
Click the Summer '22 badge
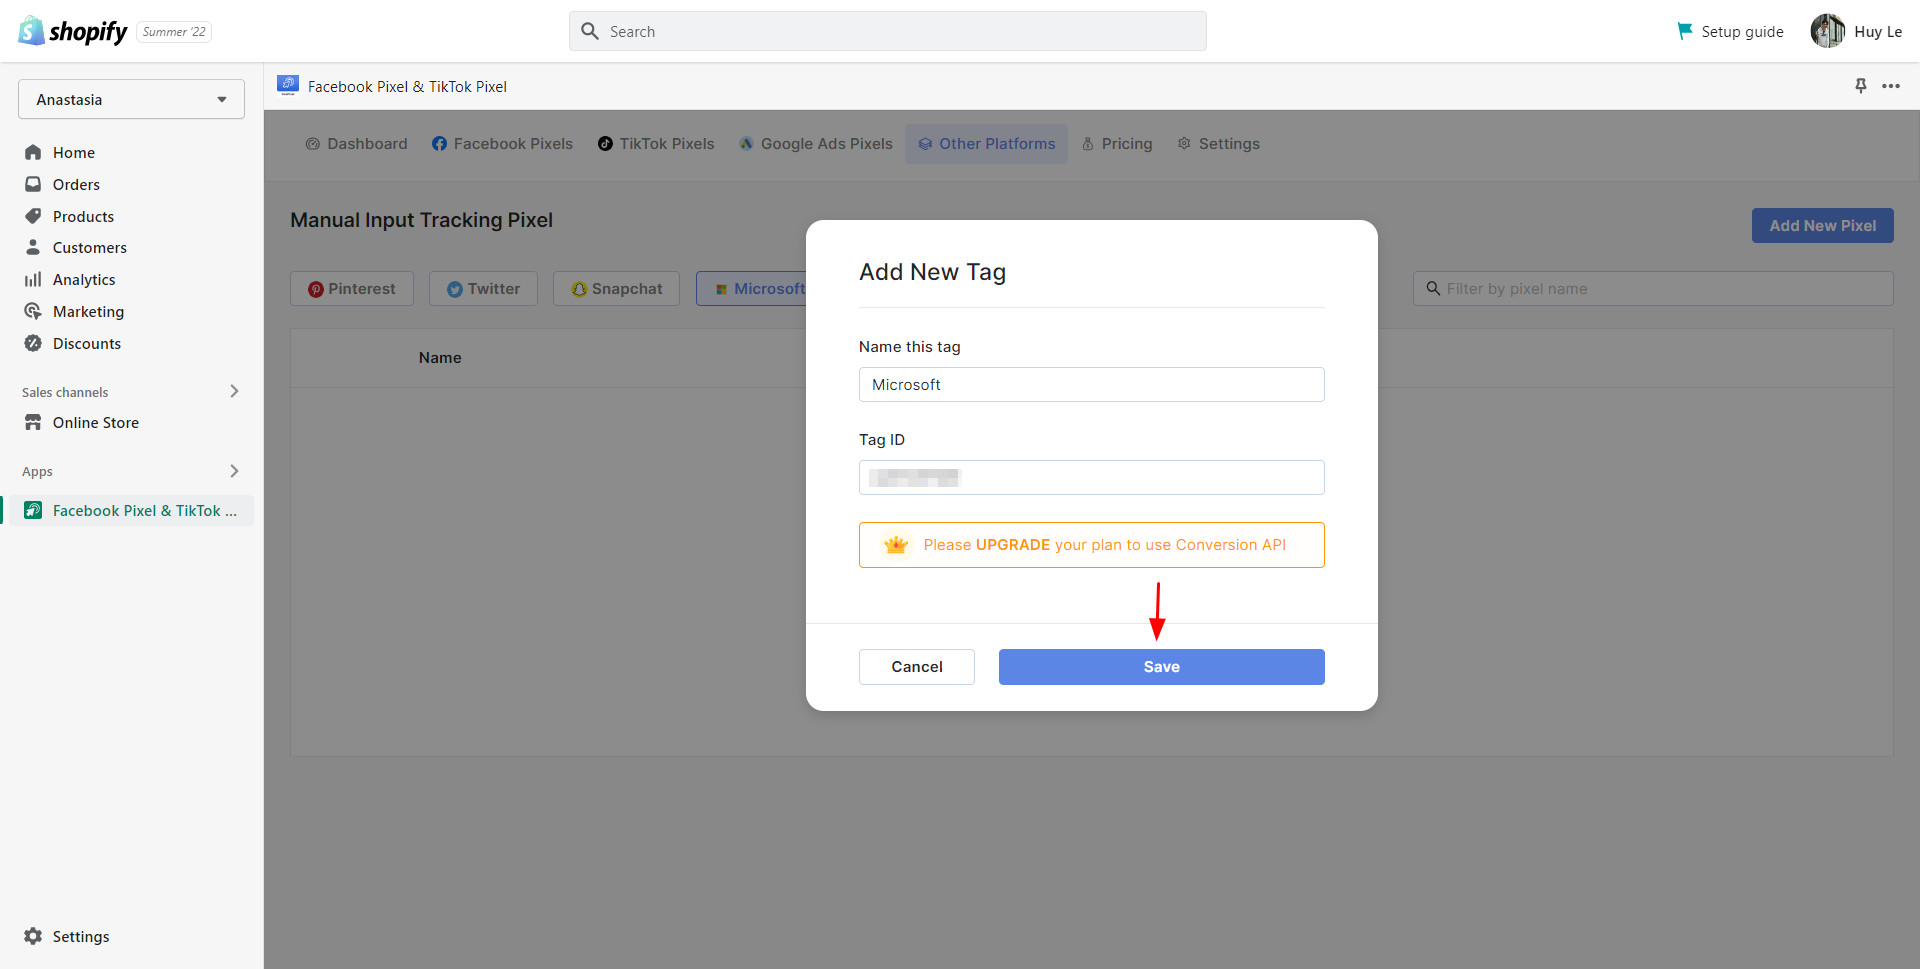click(x=174, y=31)
